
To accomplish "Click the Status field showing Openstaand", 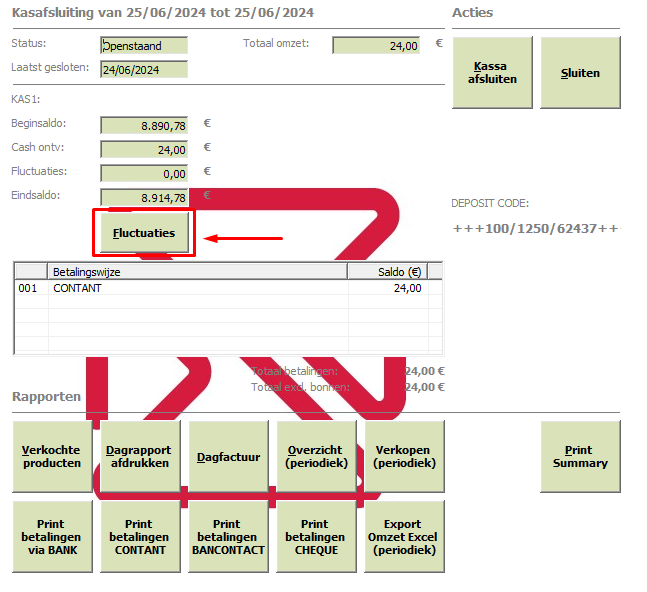I will coord(144,45).
